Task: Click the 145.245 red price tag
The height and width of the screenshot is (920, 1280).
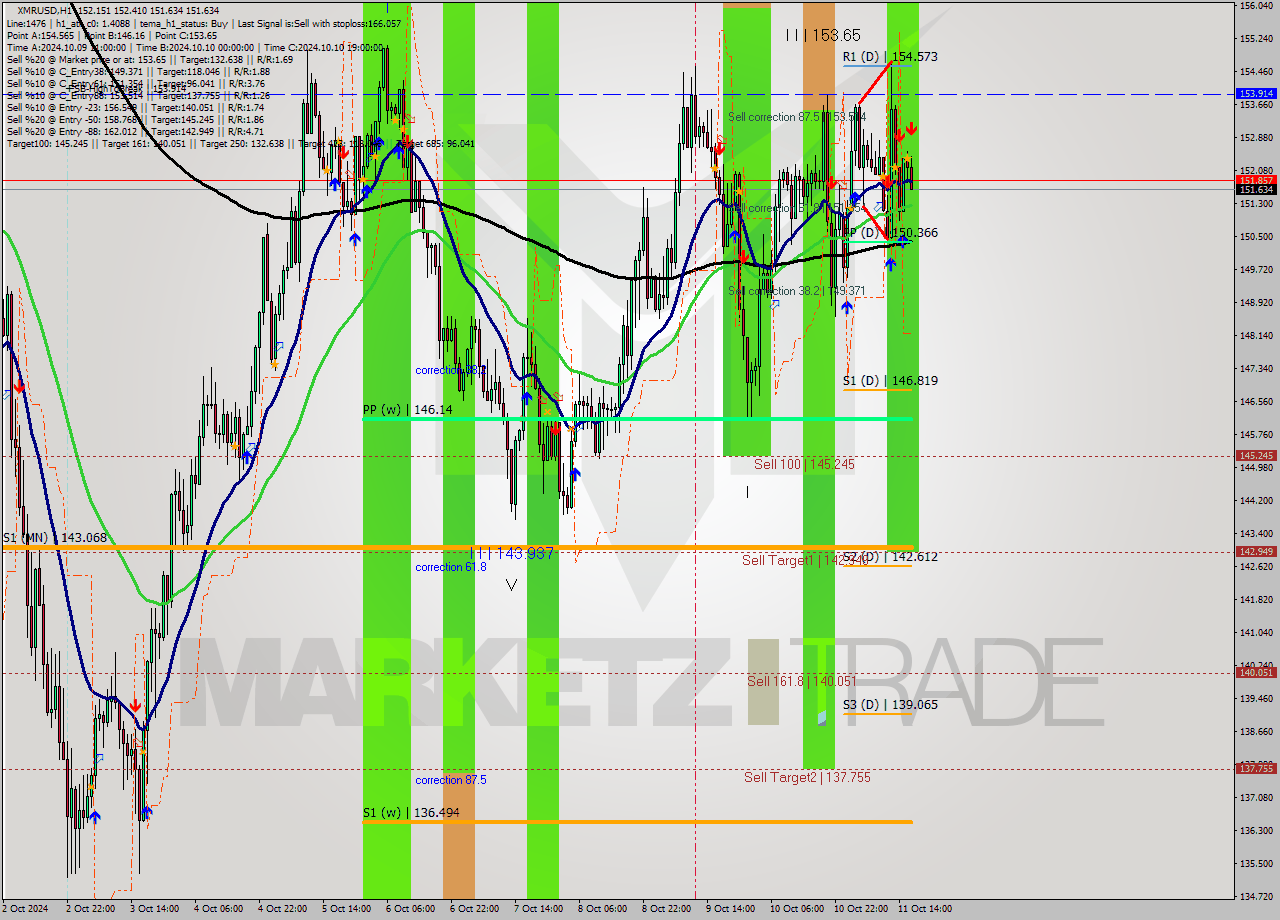Action: pyautogui.click(x=1257, y=455)
